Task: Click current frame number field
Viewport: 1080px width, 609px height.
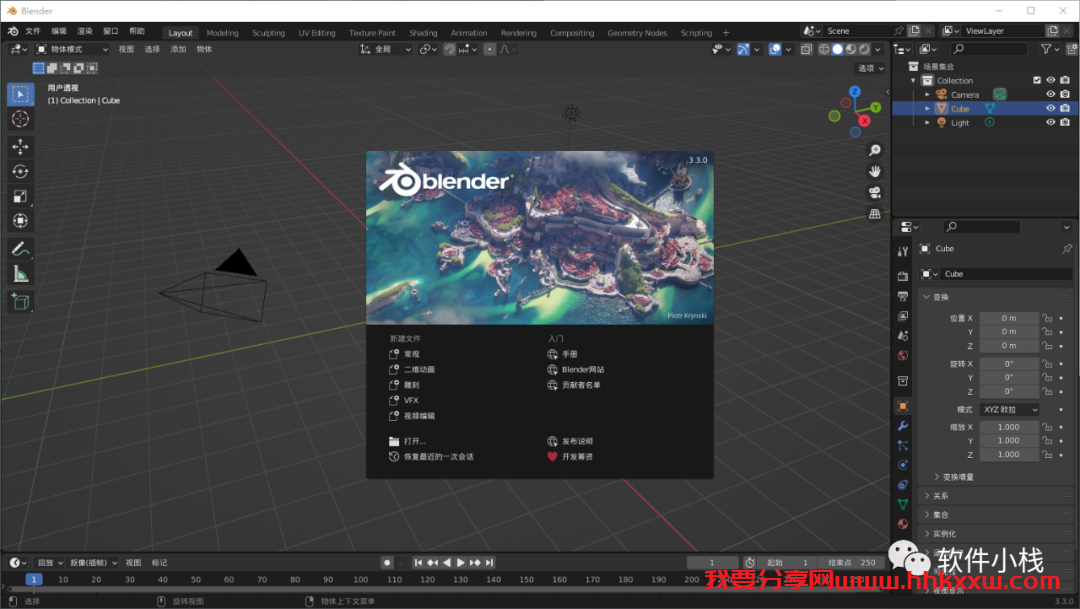Action: (x=712, y=563)
